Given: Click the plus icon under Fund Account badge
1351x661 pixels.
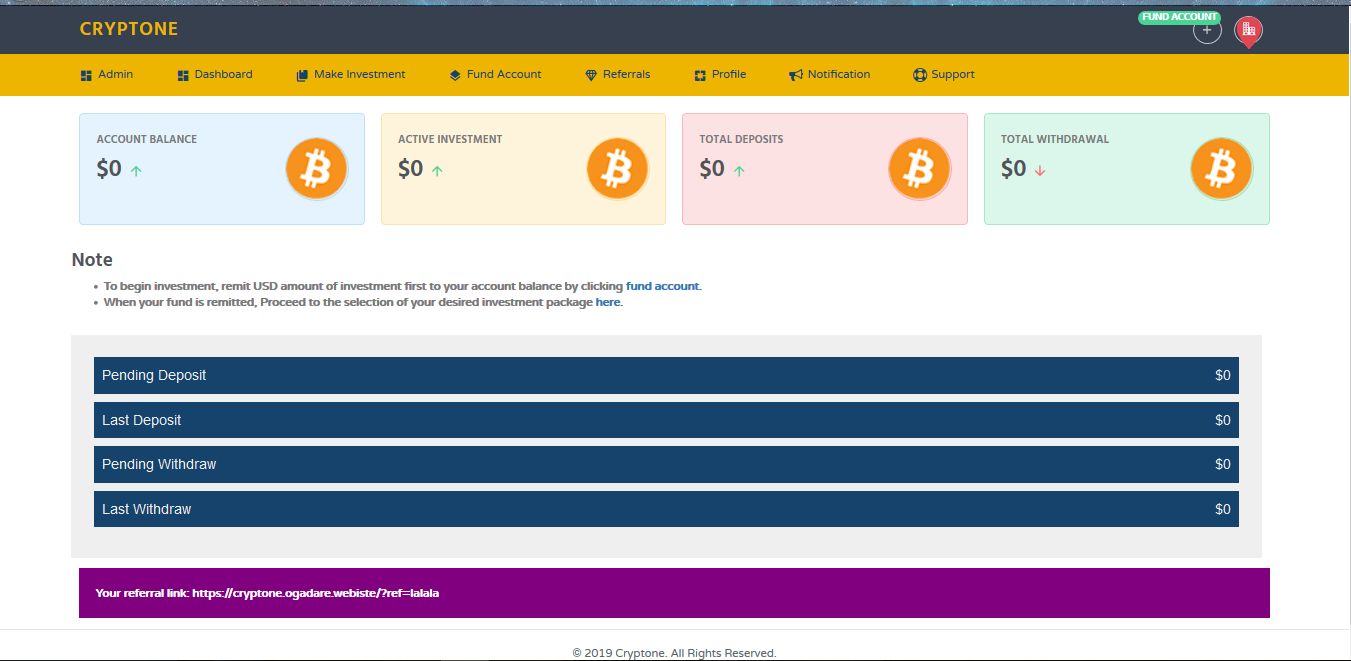Looking at the screenshot, I should tap(1207, 30).
